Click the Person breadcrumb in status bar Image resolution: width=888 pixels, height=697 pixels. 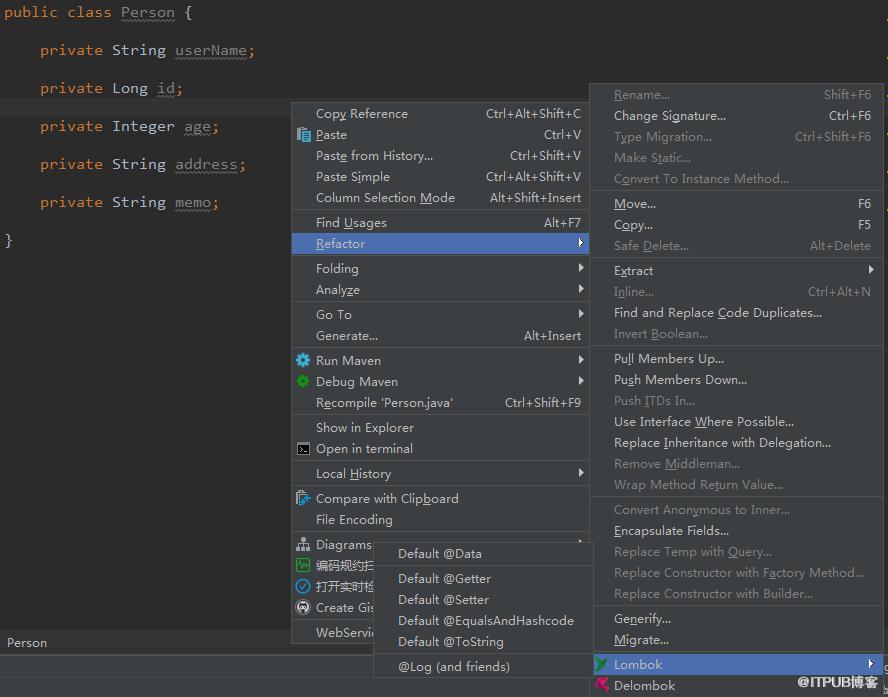pyautogui.click(x=27, y=643)
